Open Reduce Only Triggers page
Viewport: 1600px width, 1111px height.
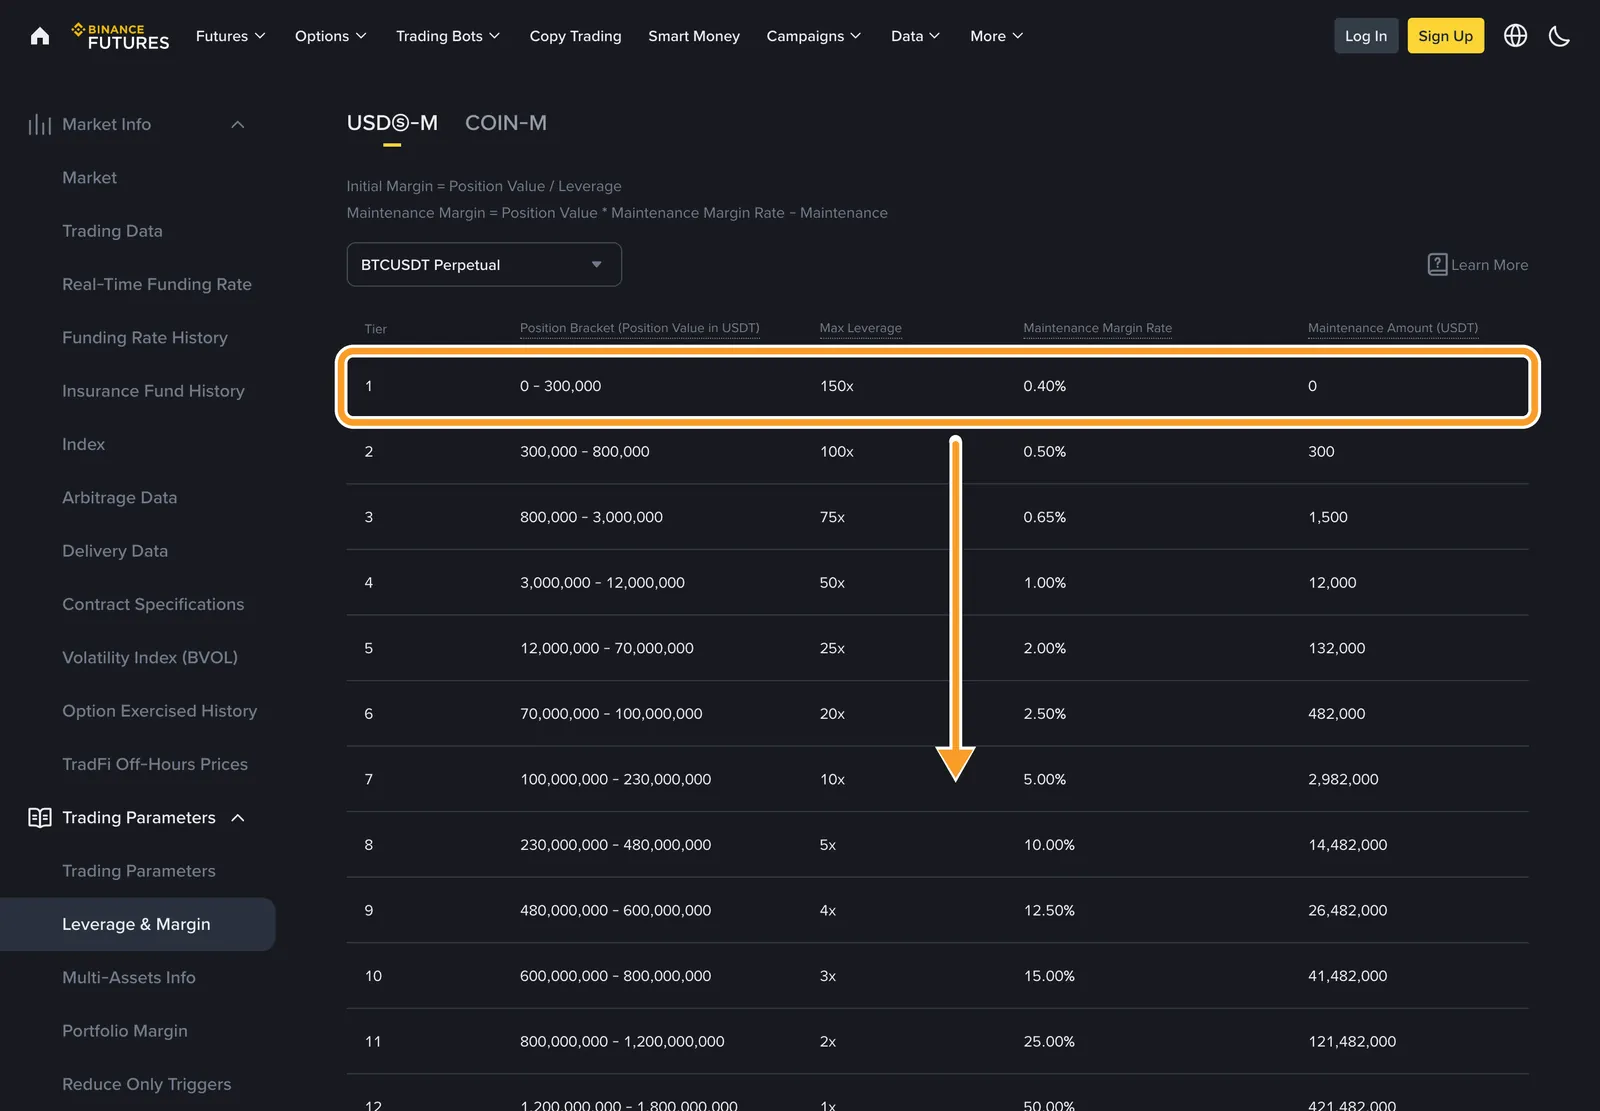[146, 1084]
